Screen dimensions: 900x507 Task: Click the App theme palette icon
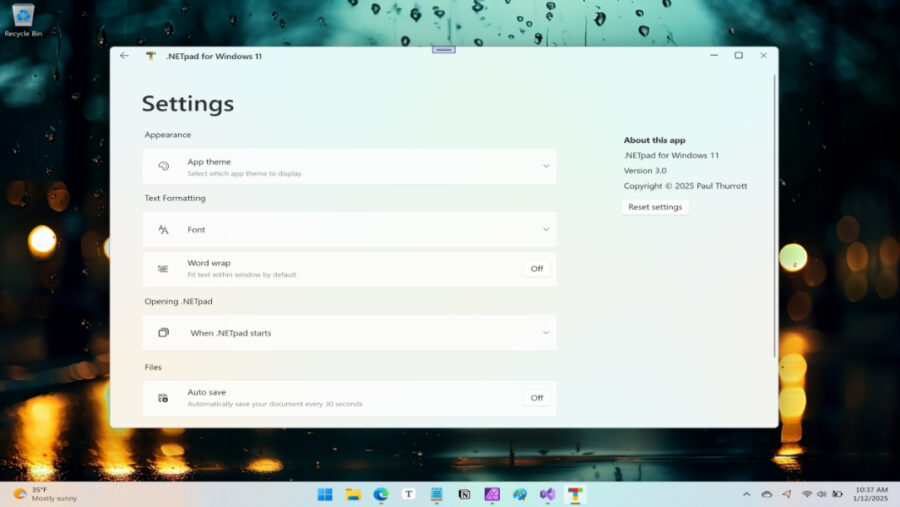[x=163, y=167]
